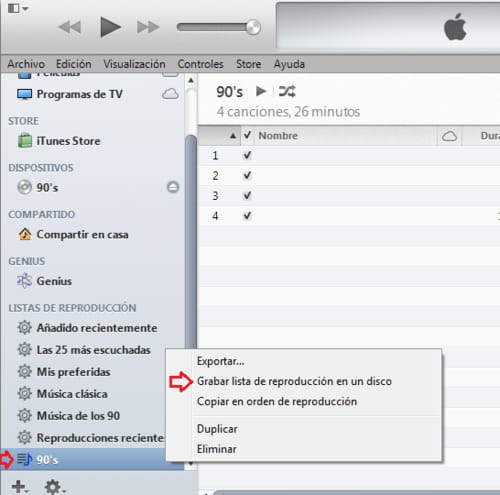Click the sidebar scrollbar up arrow

[191, 80]
